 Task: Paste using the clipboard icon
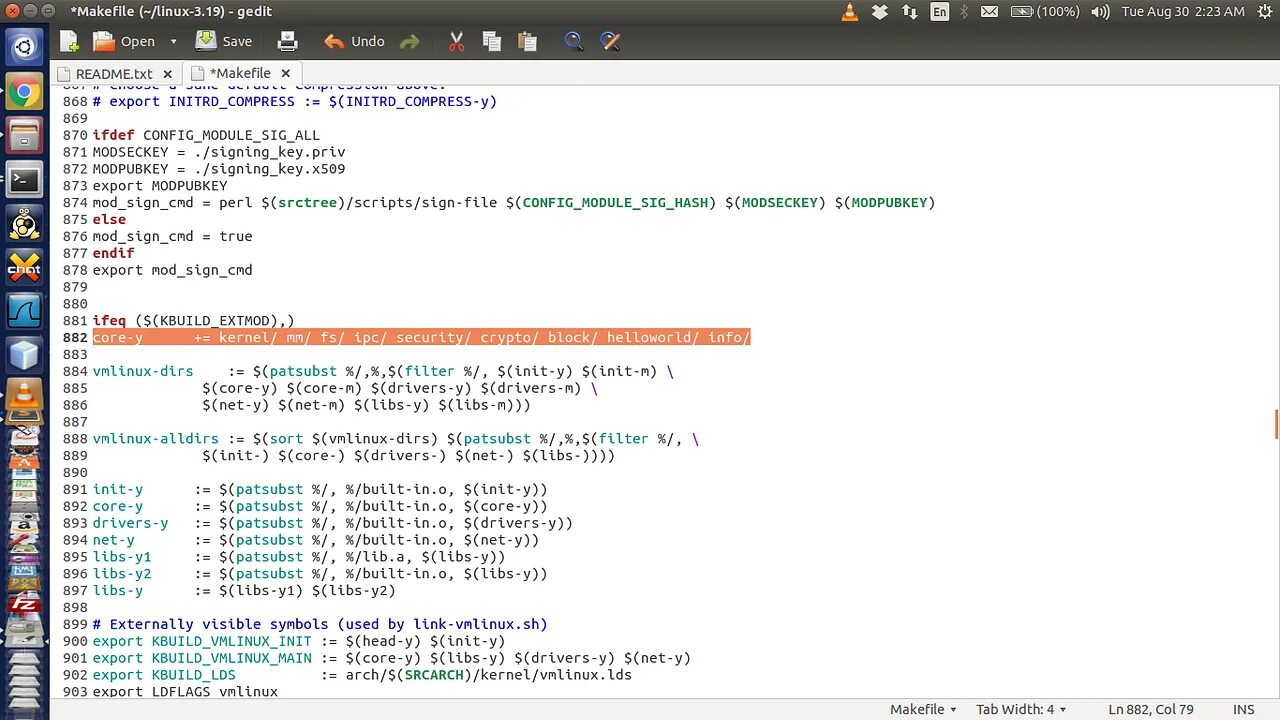527,41
